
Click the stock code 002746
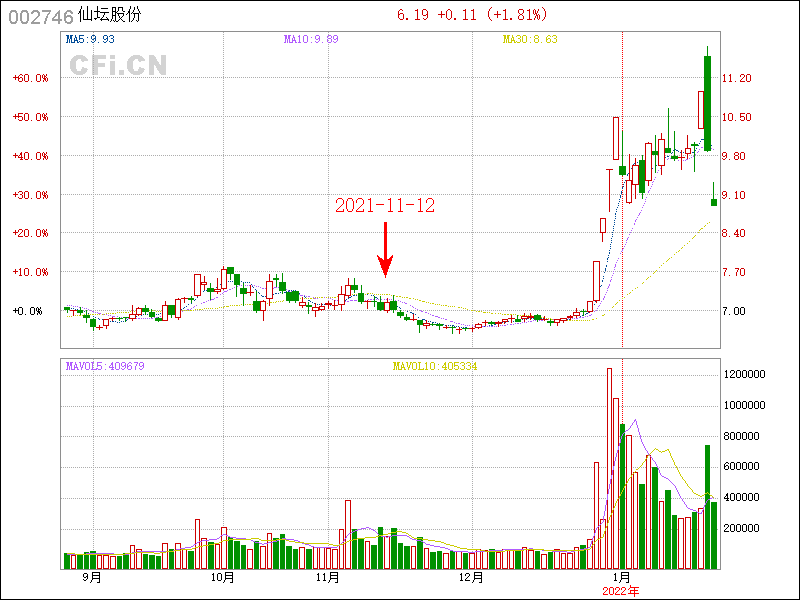click(x=40, y=15)
